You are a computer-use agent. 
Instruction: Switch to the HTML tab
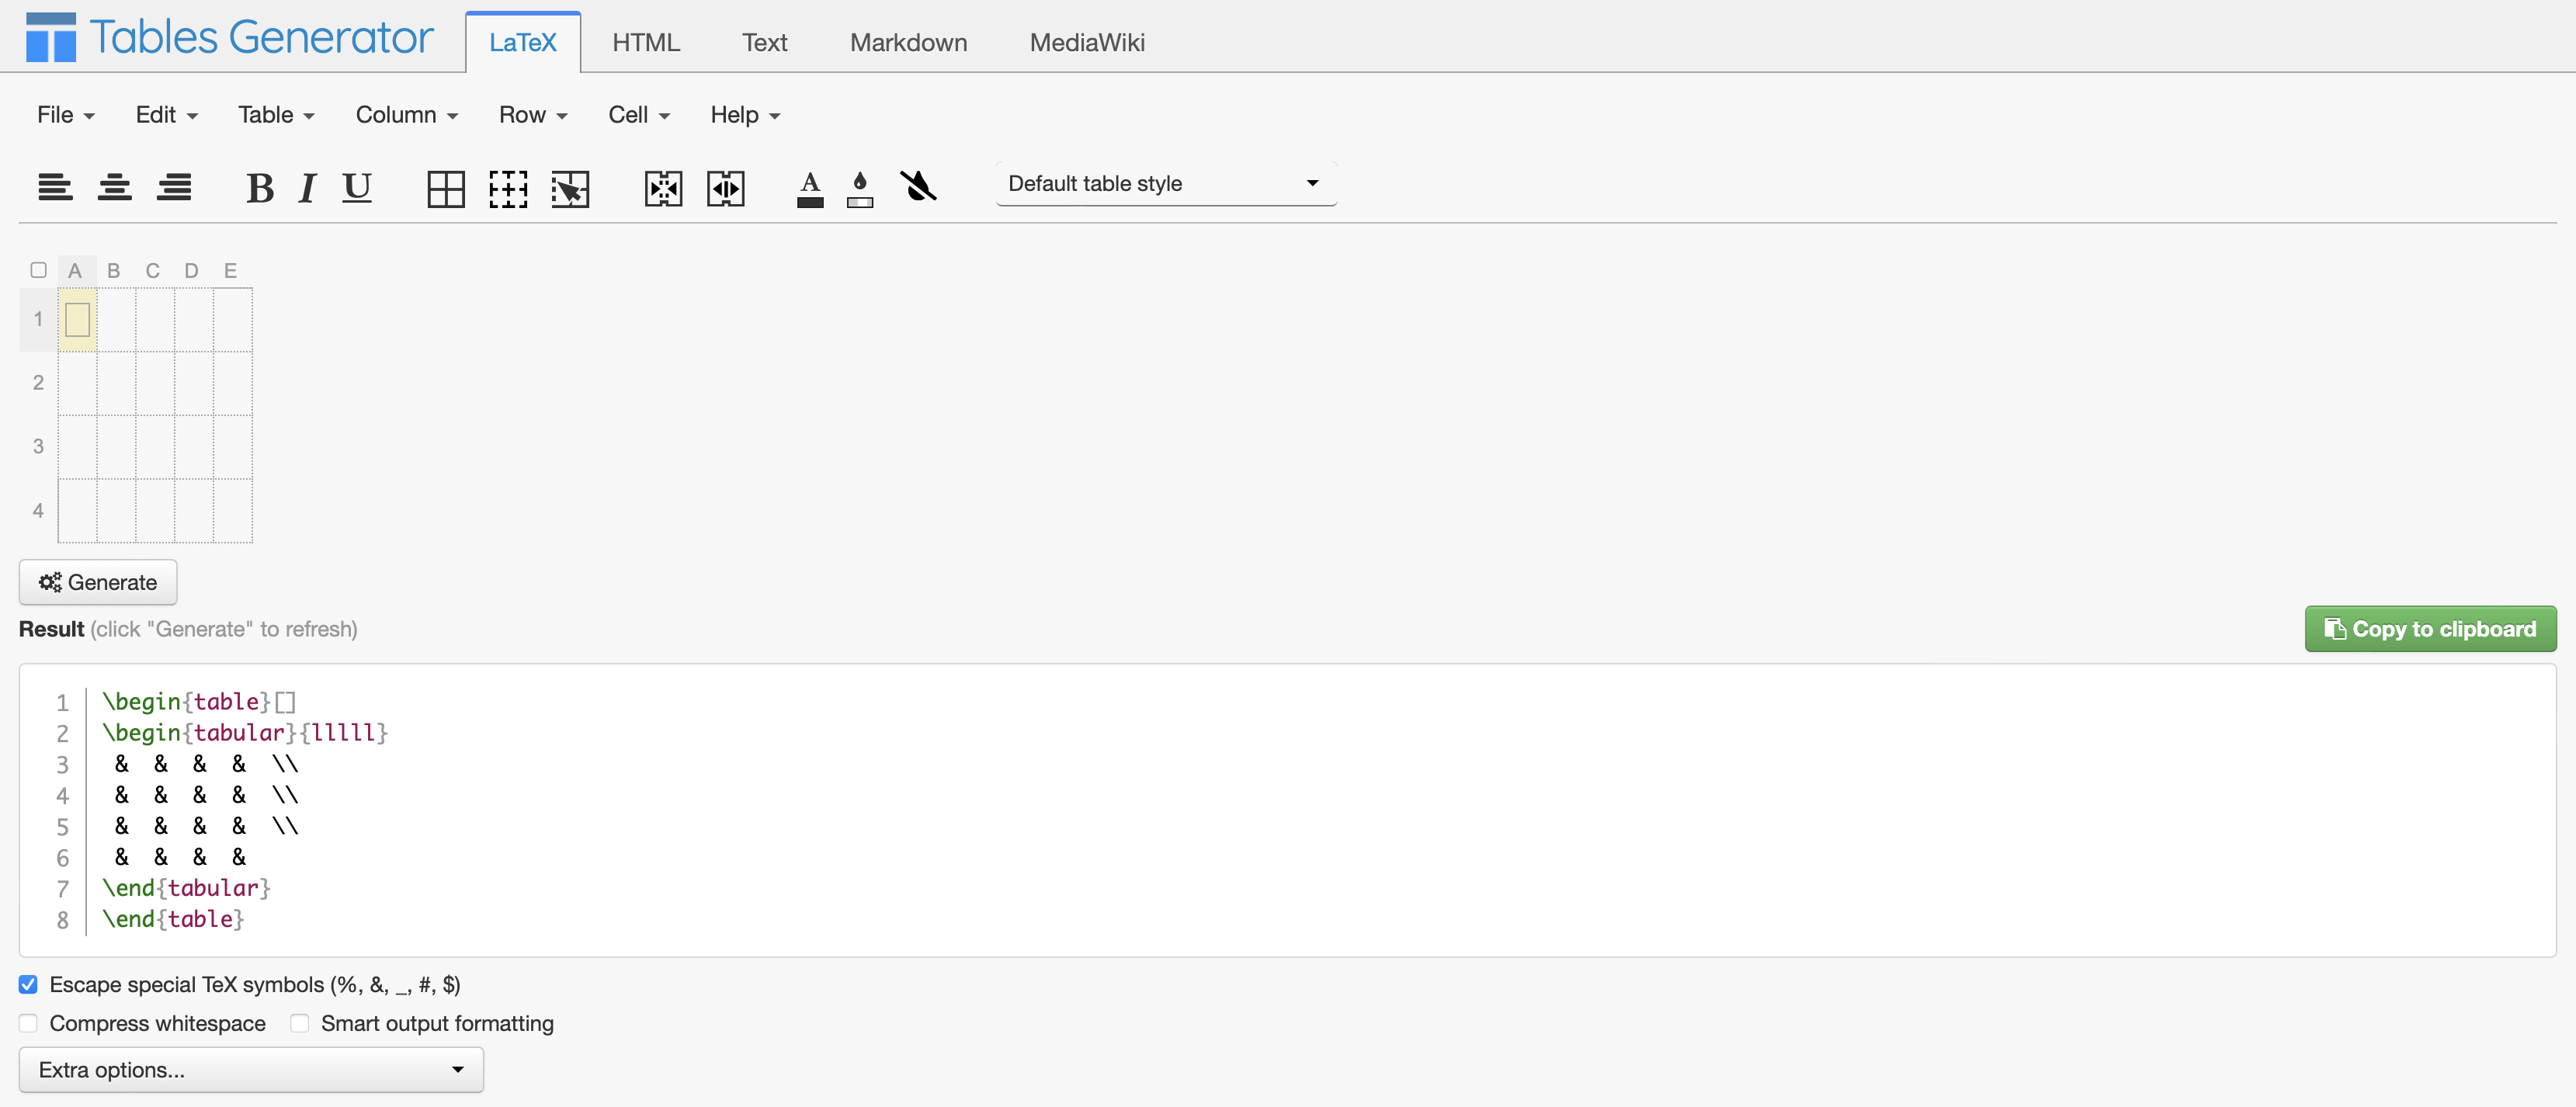click(646, 42)
